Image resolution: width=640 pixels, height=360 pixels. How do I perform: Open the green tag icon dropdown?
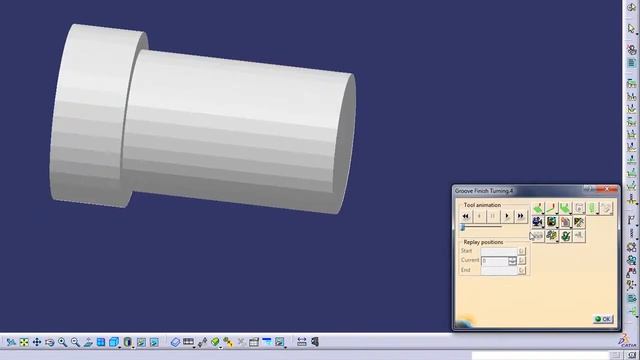(216, 342)
